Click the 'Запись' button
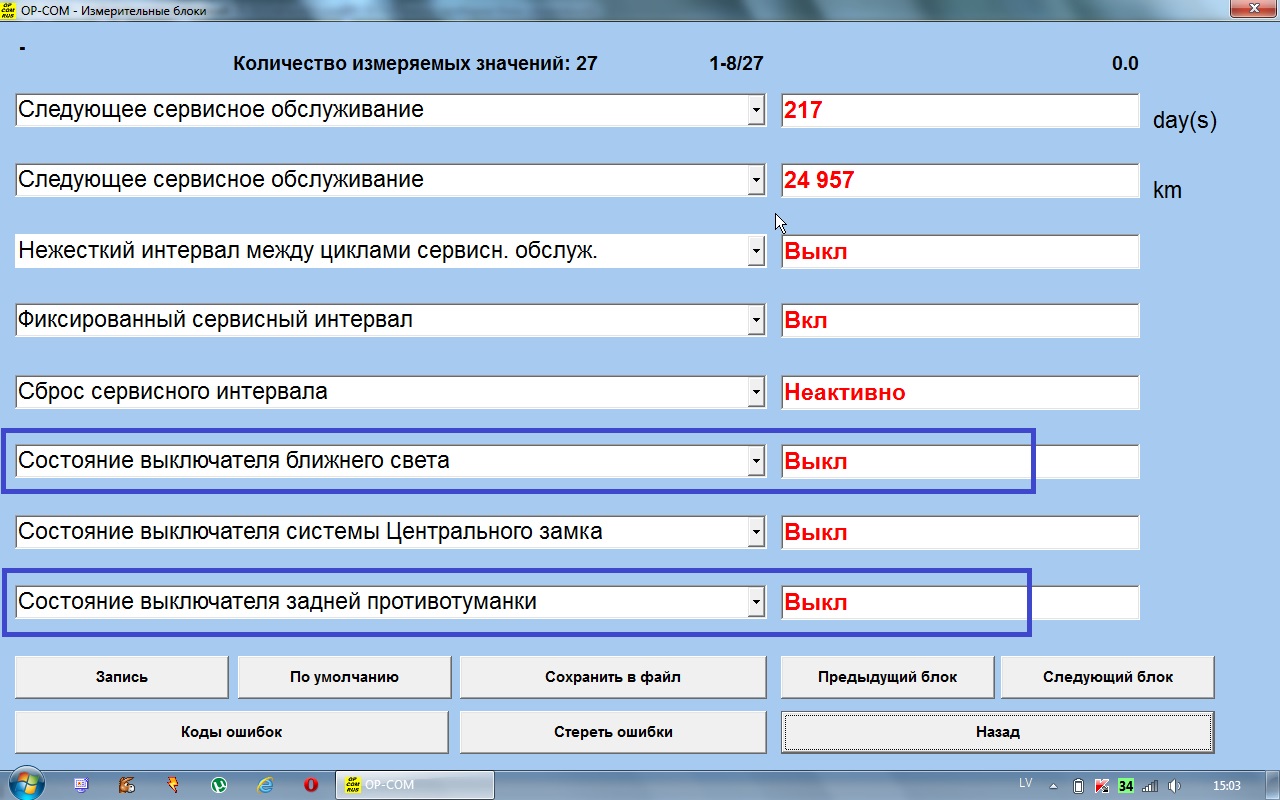The height and width of the screenshot is (800, 1280). (x=121, y=677)
